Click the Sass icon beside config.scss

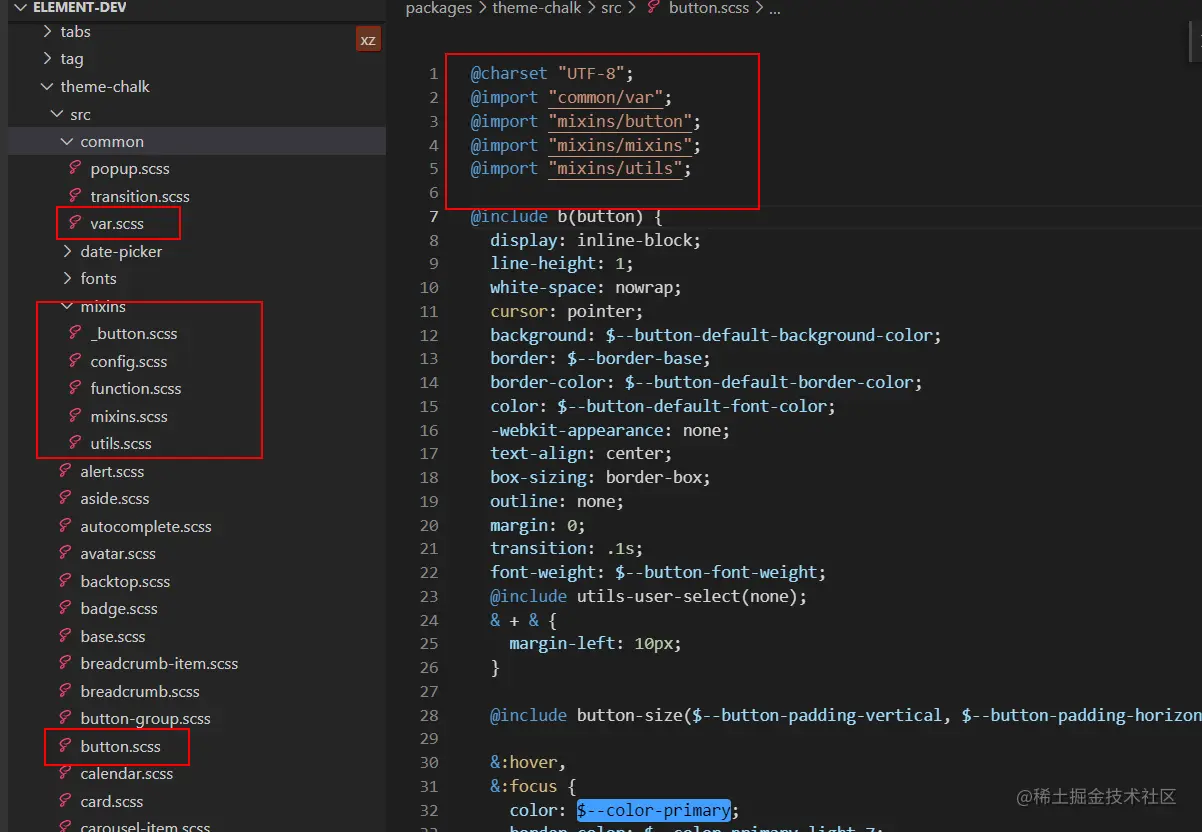(75, 360)
